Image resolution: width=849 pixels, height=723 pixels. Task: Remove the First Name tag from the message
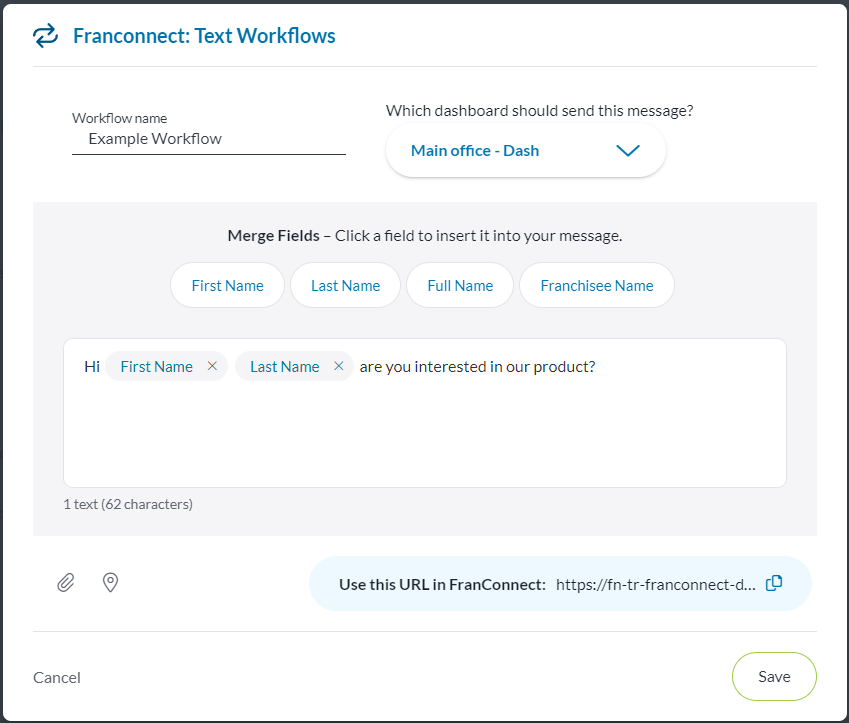tap(212, 367)
